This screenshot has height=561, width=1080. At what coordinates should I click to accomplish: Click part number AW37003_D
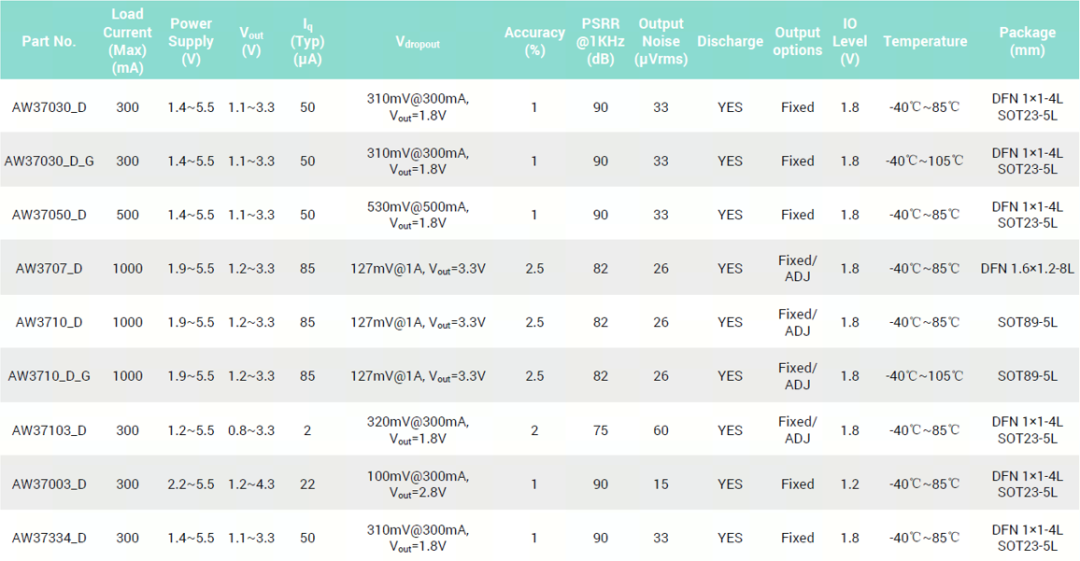point(49,484)
